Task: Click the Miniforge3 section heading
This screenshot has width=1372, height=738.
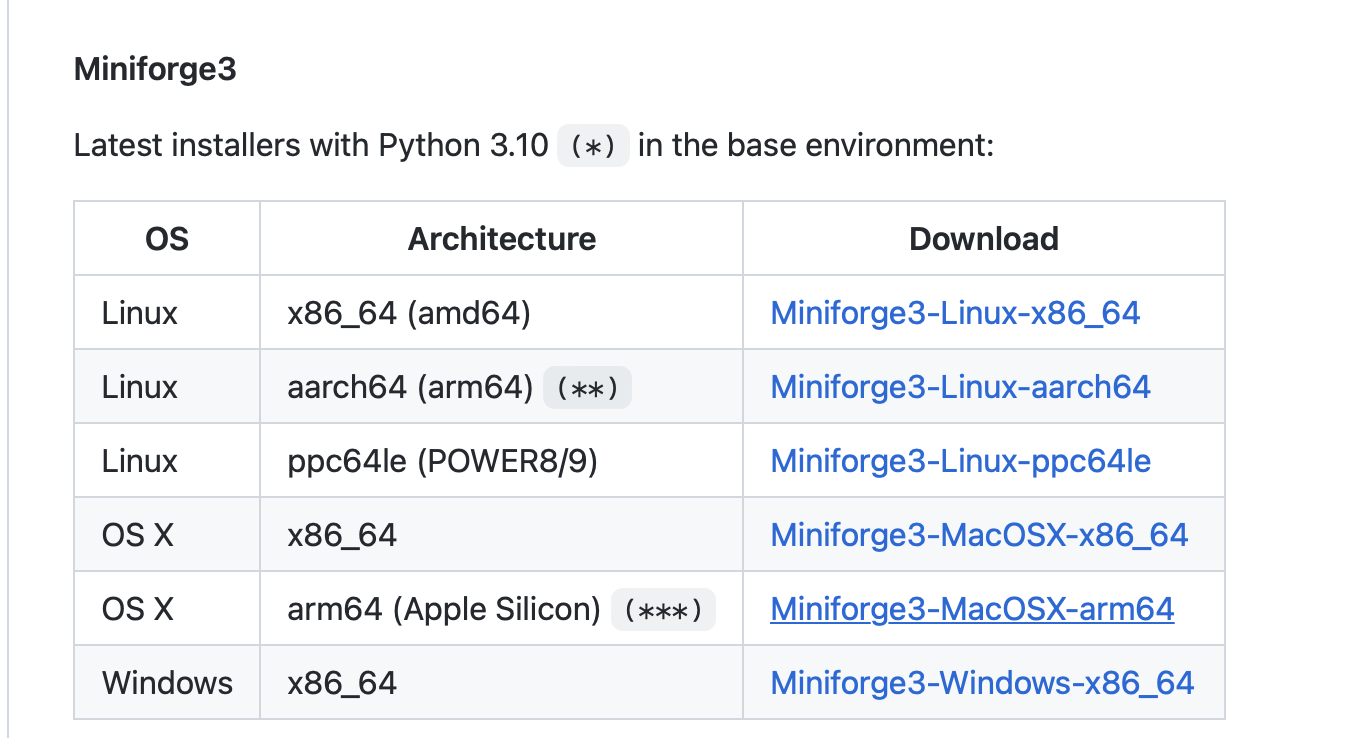Action: point(155,70)
